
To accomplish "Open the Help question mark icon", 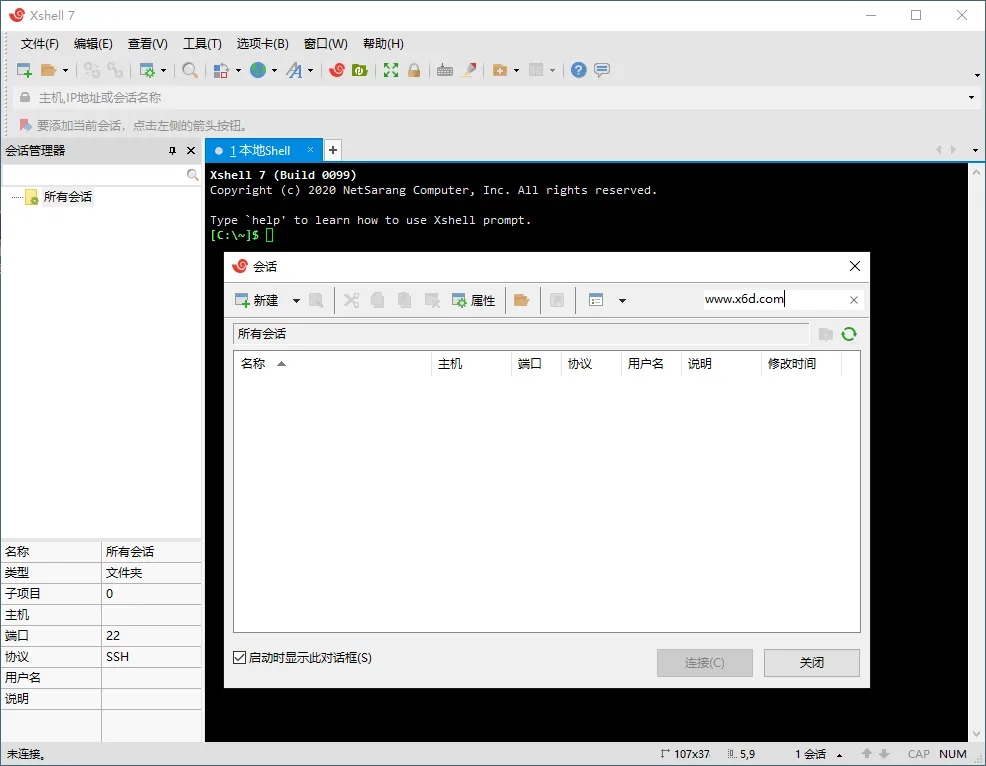I will (578, 70).
